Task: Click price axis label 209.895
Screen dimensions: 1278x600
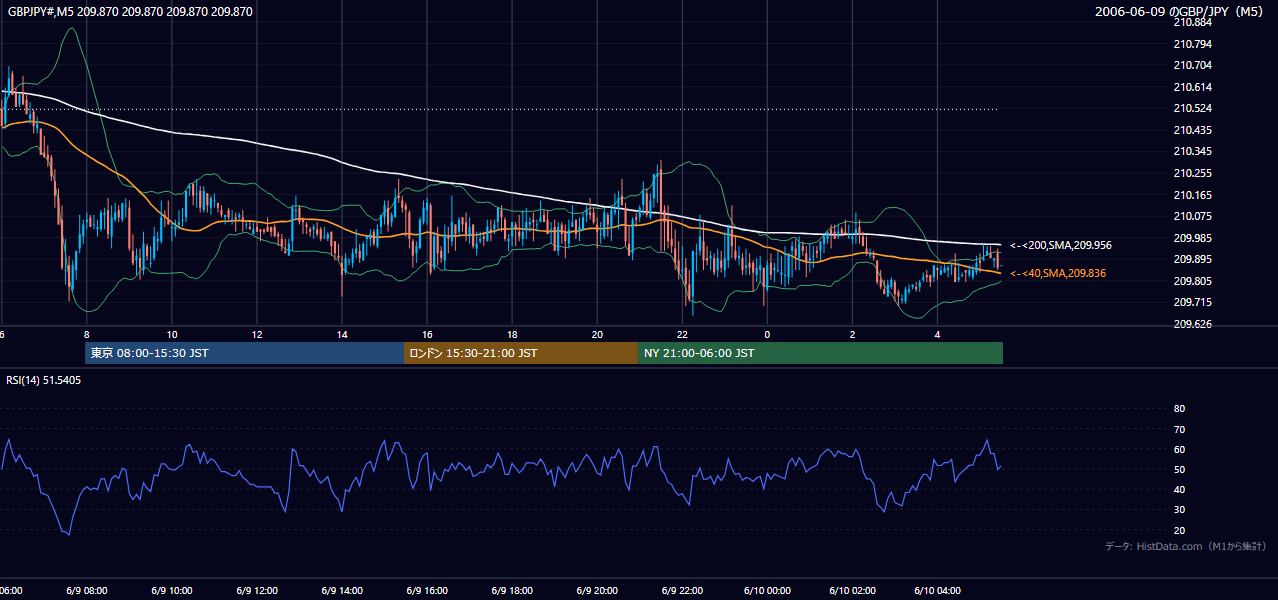Action: click(x=1192, y=259)
